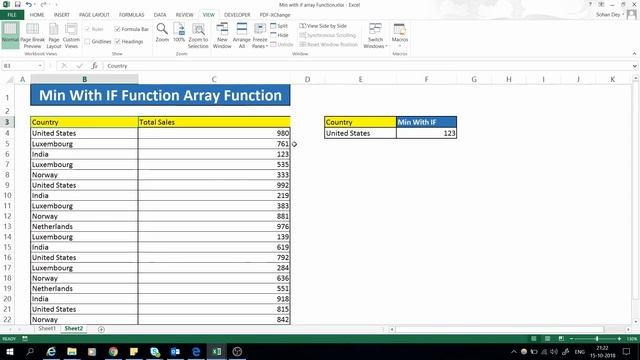Set zoom to 100%
This screenshot has width=640, height=360.
click(x=179, y=33)
